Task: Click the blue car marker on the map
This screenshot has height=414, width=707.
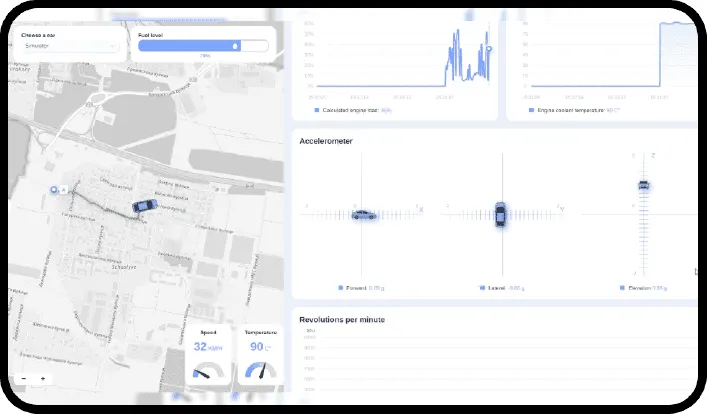Action: pos(145,205)
